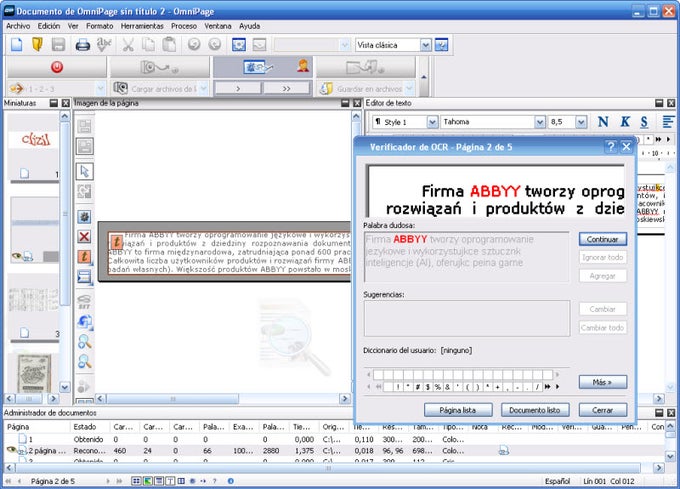Toggle the text view T icon in status bar
This screenshot has width=680, height=489.
pyautogui.click(x=170, y=481)
